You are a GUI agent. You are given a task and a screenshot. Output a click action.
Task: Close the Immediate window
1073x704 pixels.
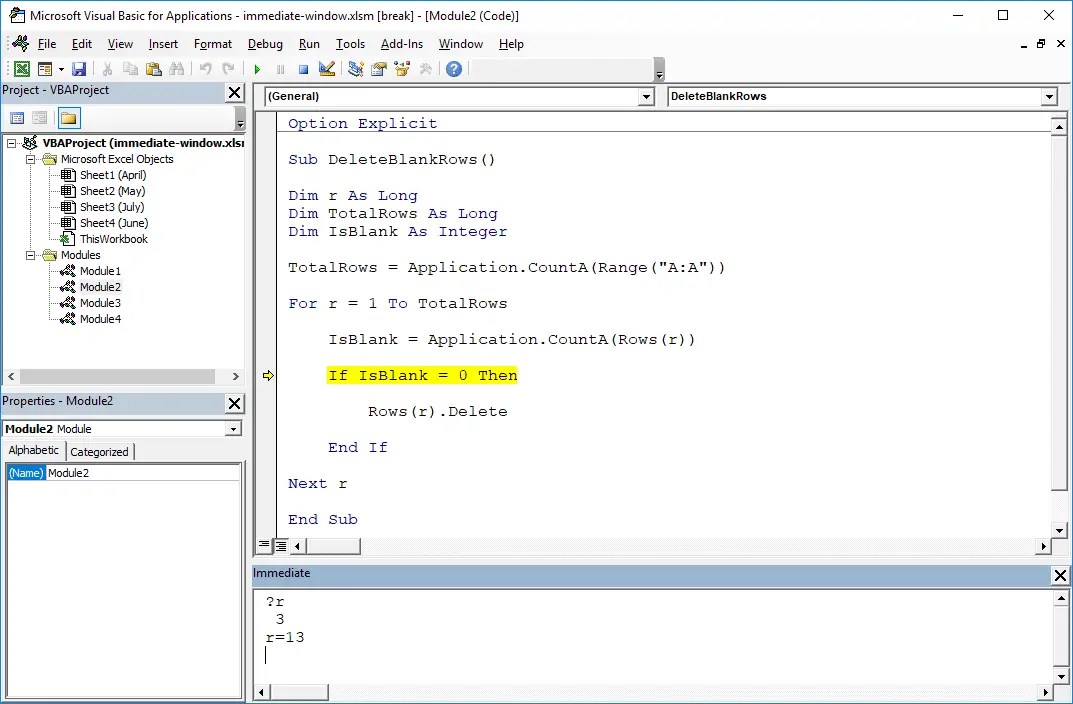click(1060, 575)
